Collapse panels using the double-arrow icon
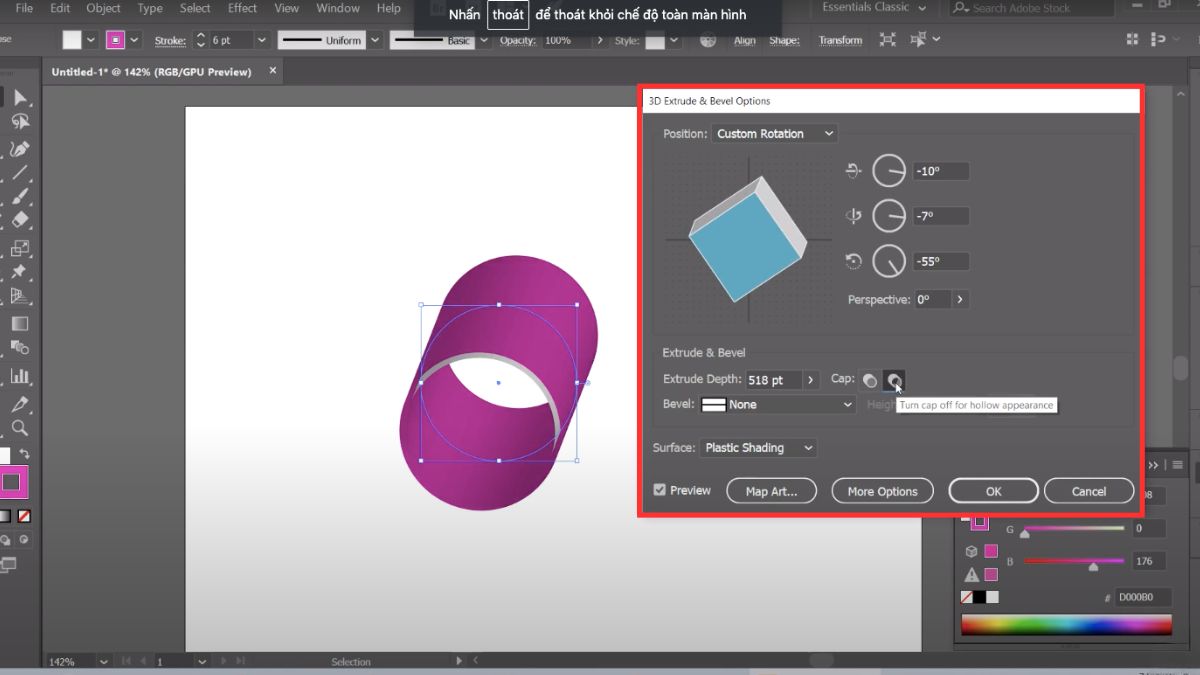 click(1155, 465)
